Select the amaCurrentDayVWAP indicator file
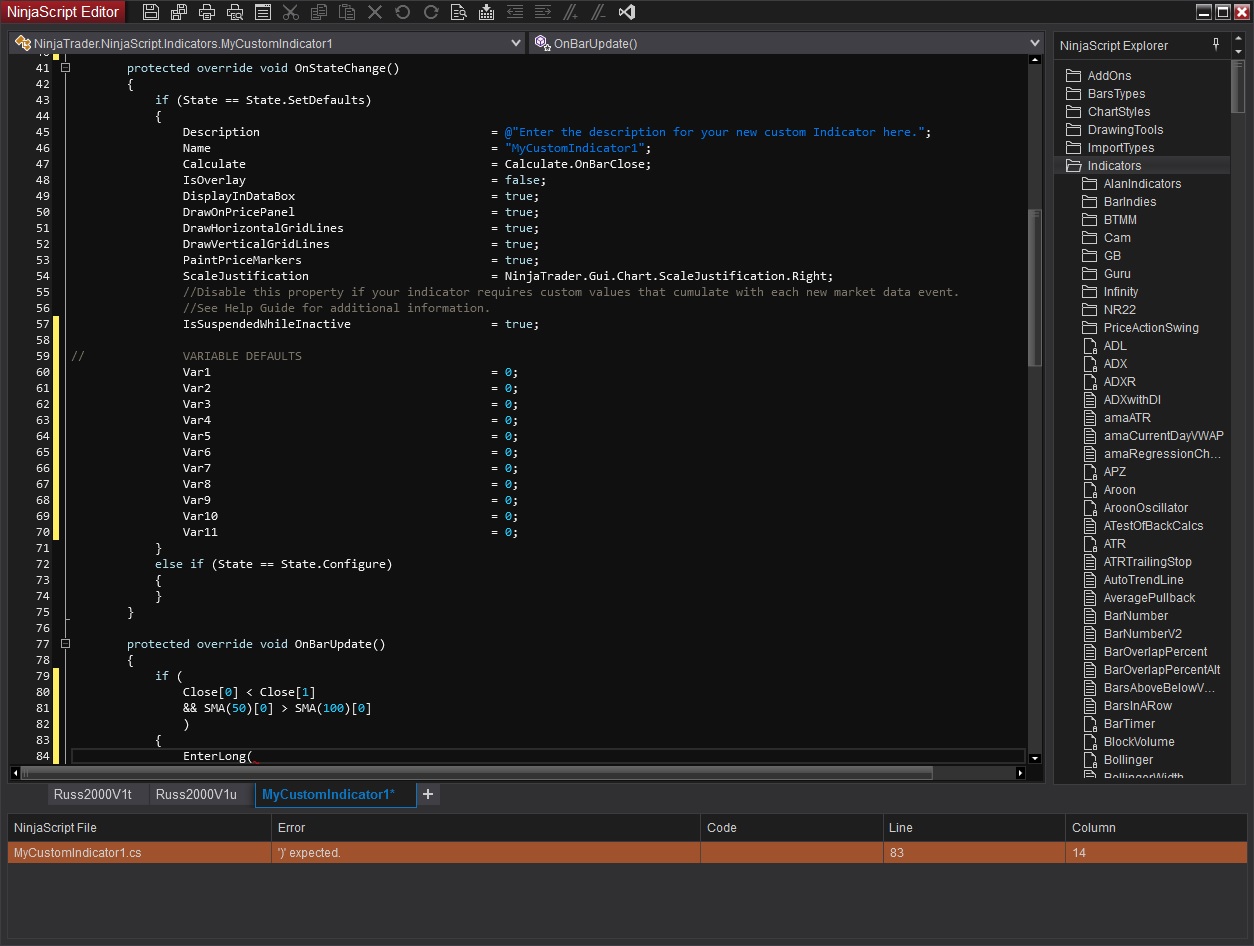The width and height of the screenshot is (1254, 946). click(1163, 436)
